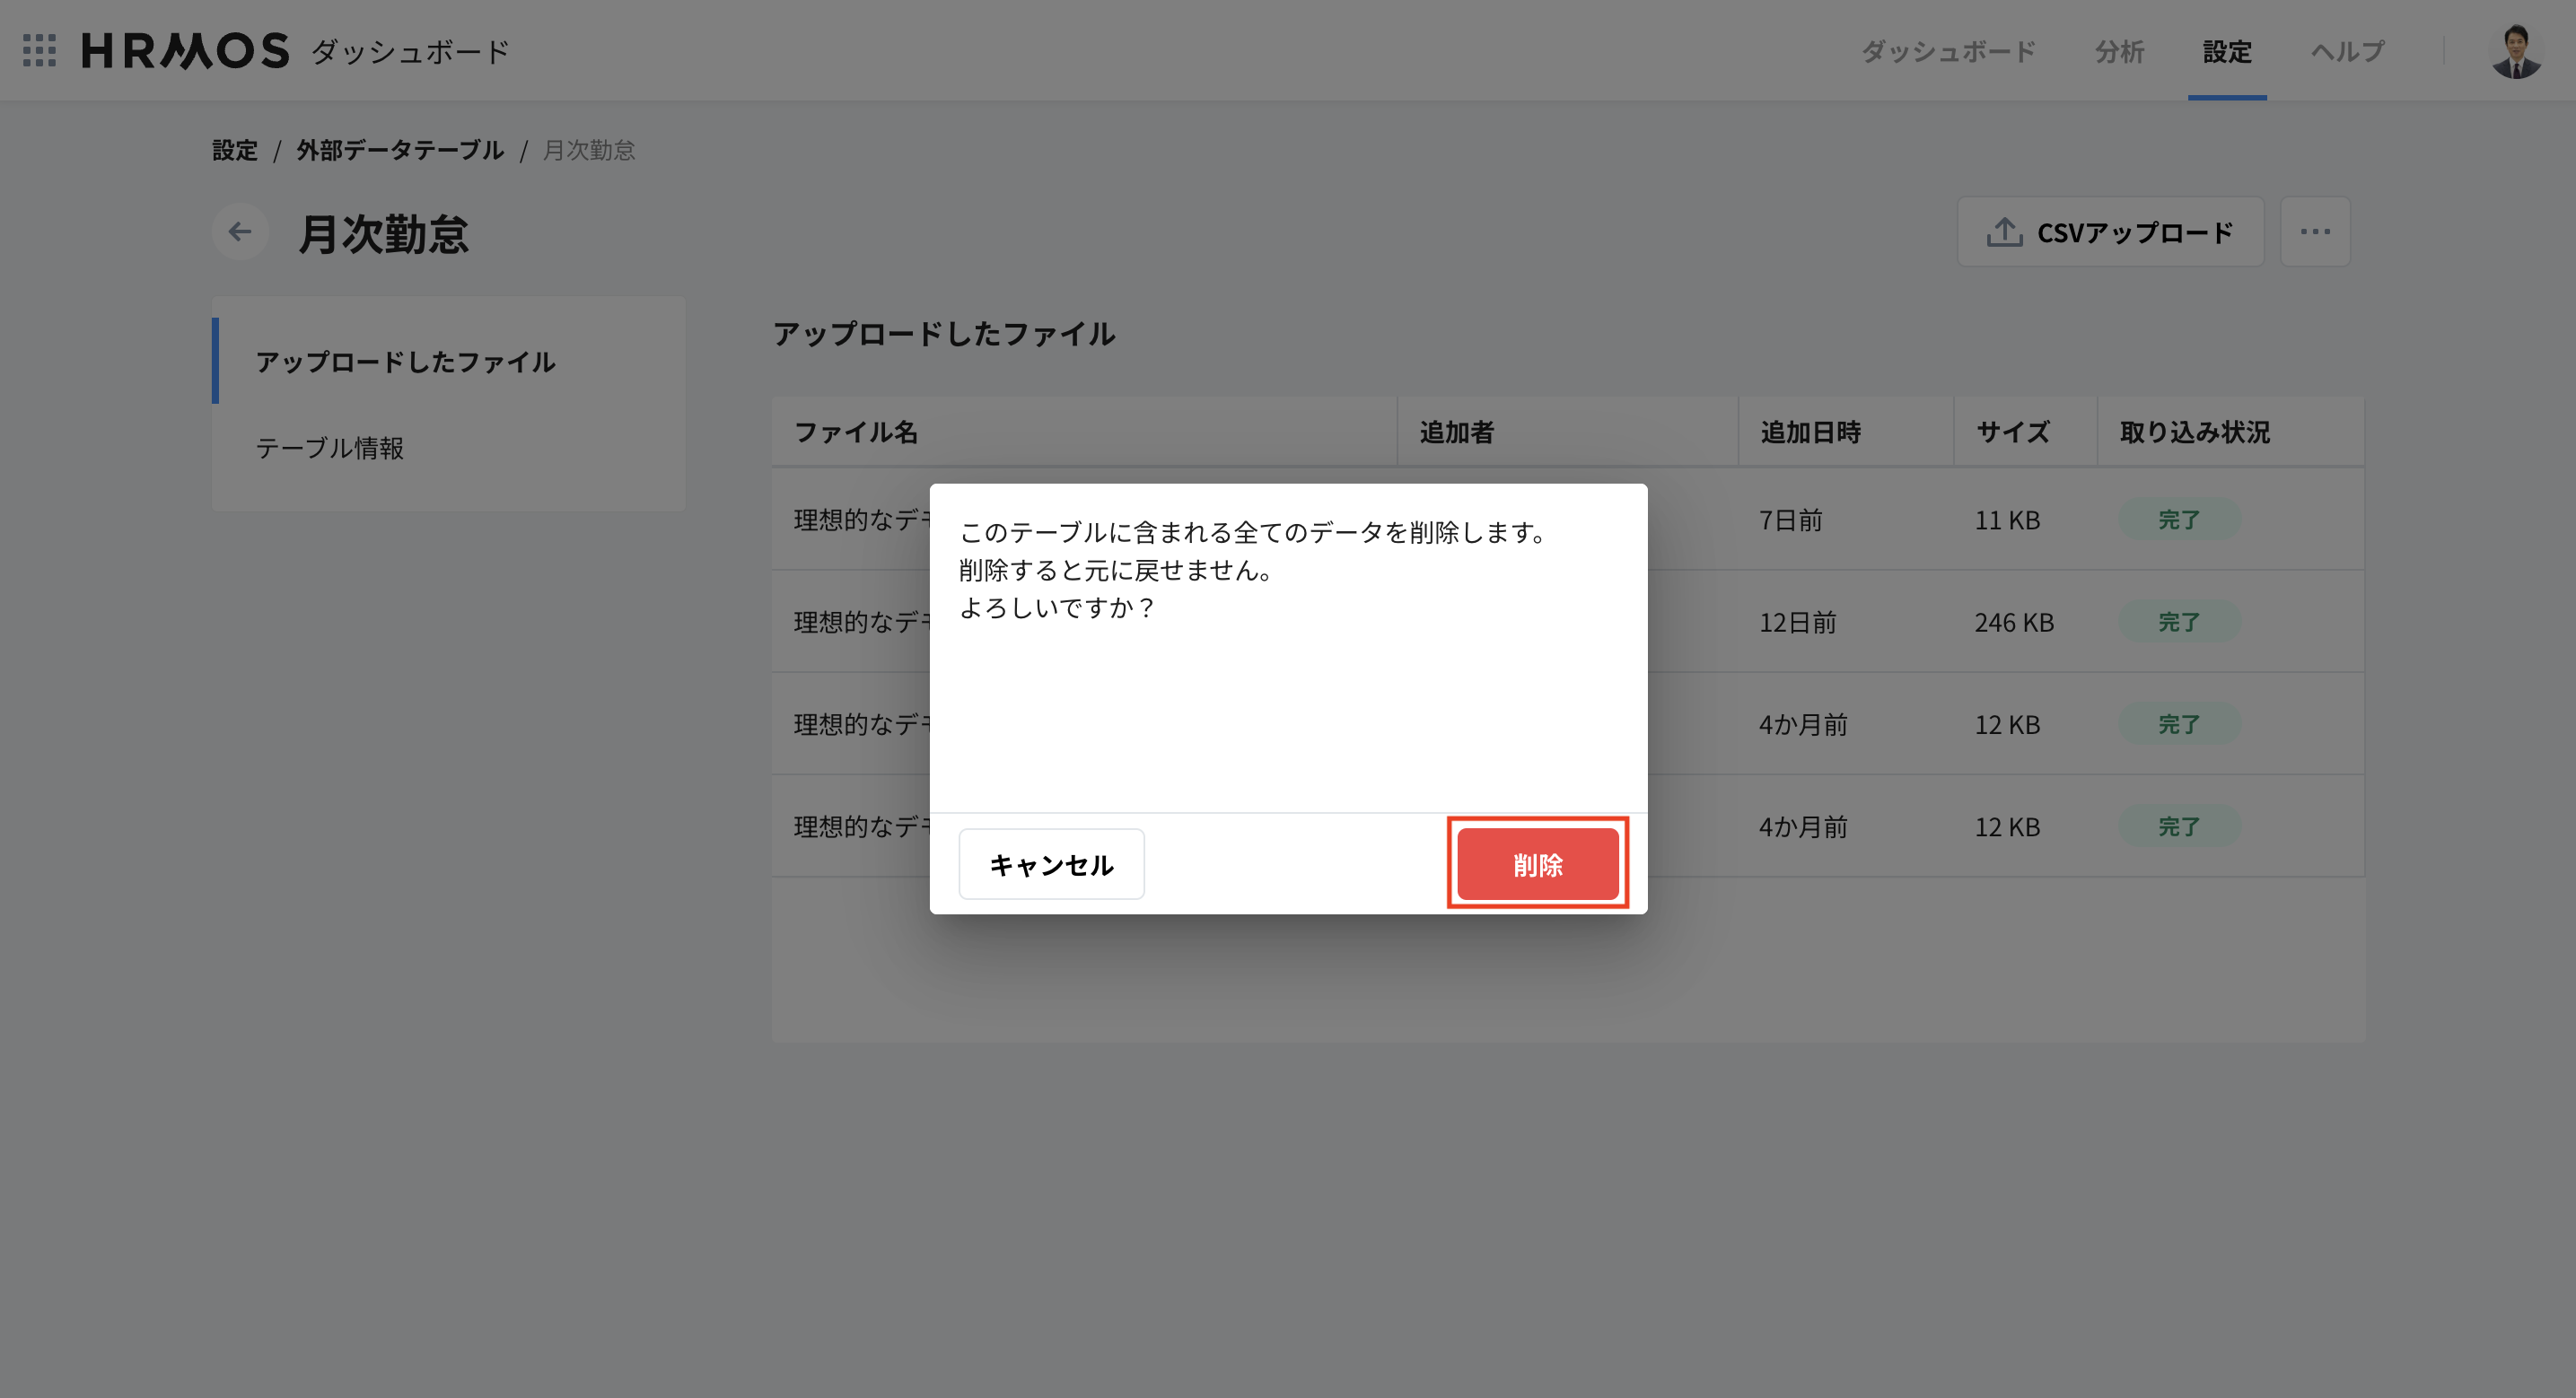
Task: Open the 外部データテーブル breadcrumb link
Action: [399, 149]
